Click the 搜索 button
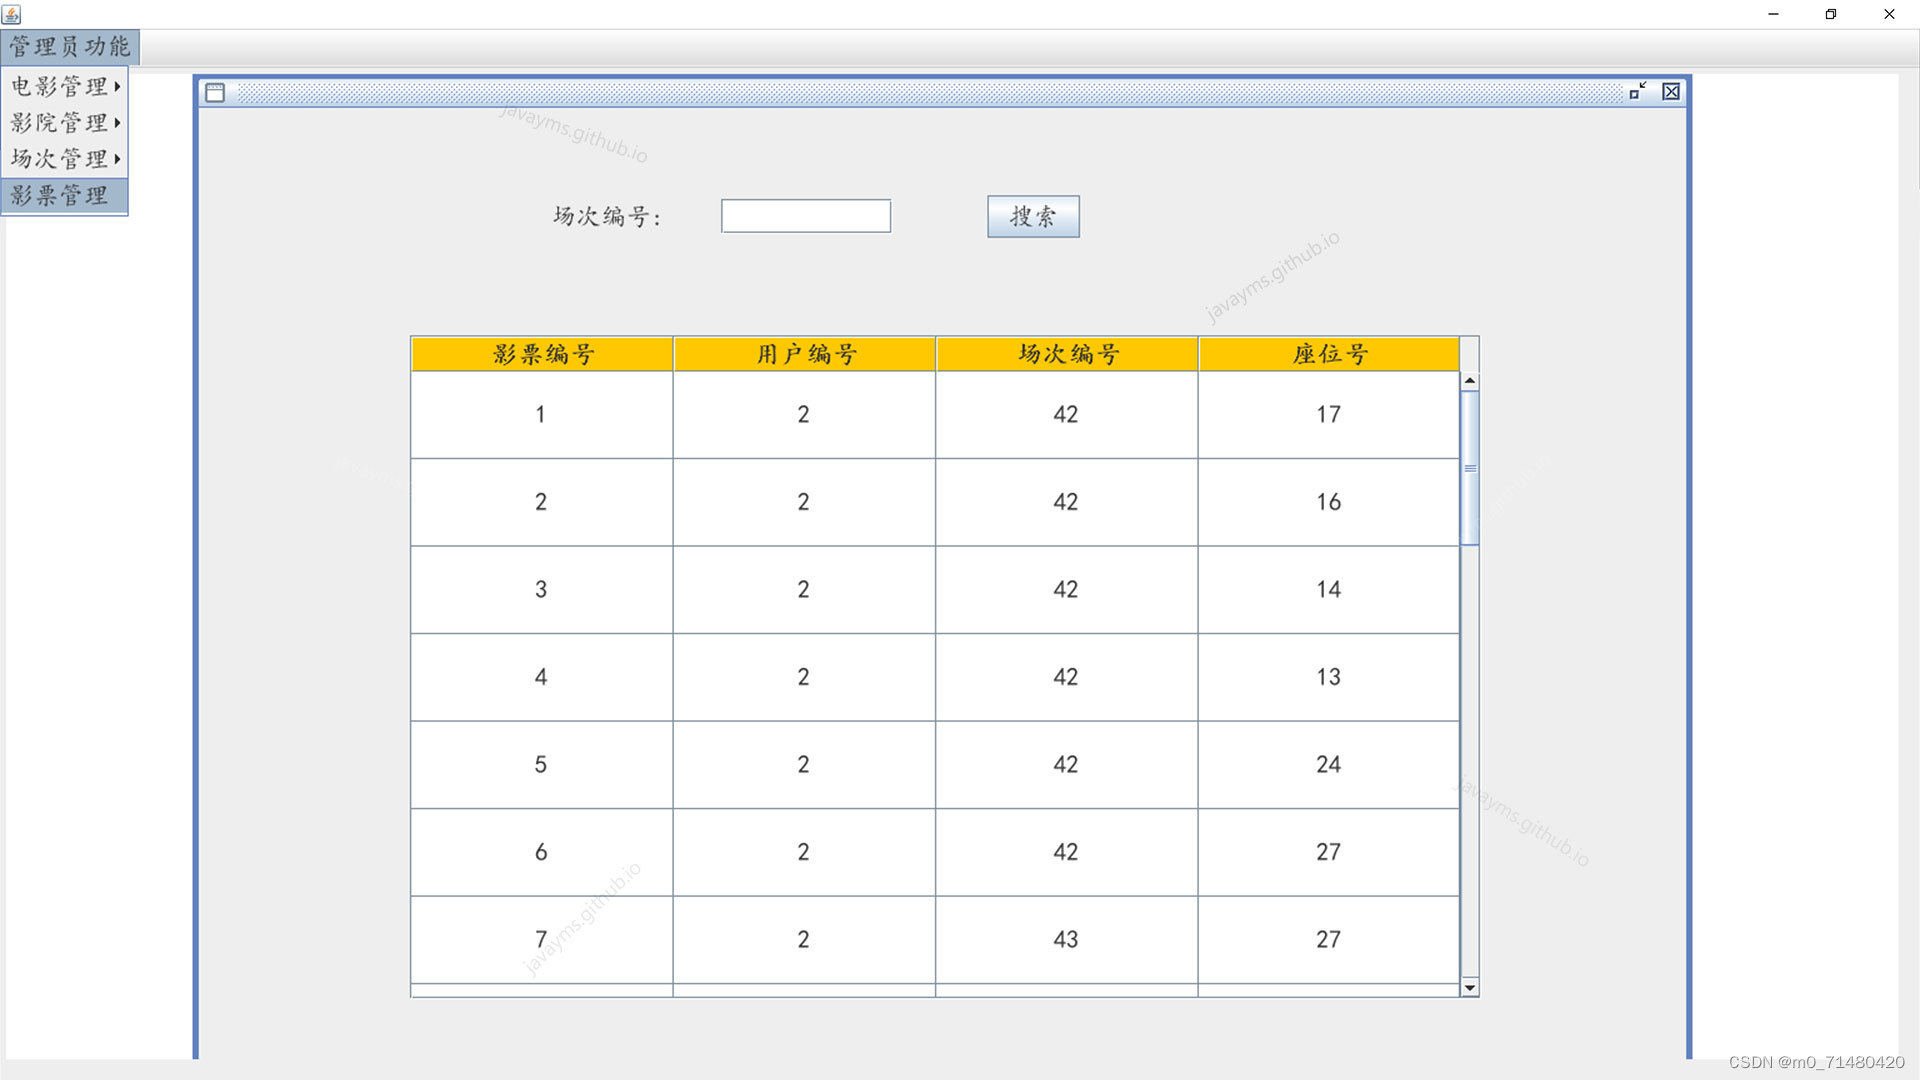This screenshot has width=1920, height=1080. (x=1033, y=216)
